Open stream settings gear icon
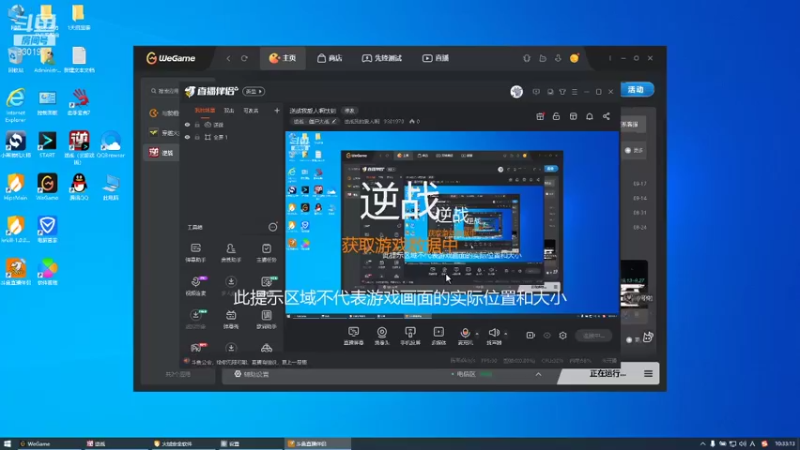800x450 pixels. point(563,335)
